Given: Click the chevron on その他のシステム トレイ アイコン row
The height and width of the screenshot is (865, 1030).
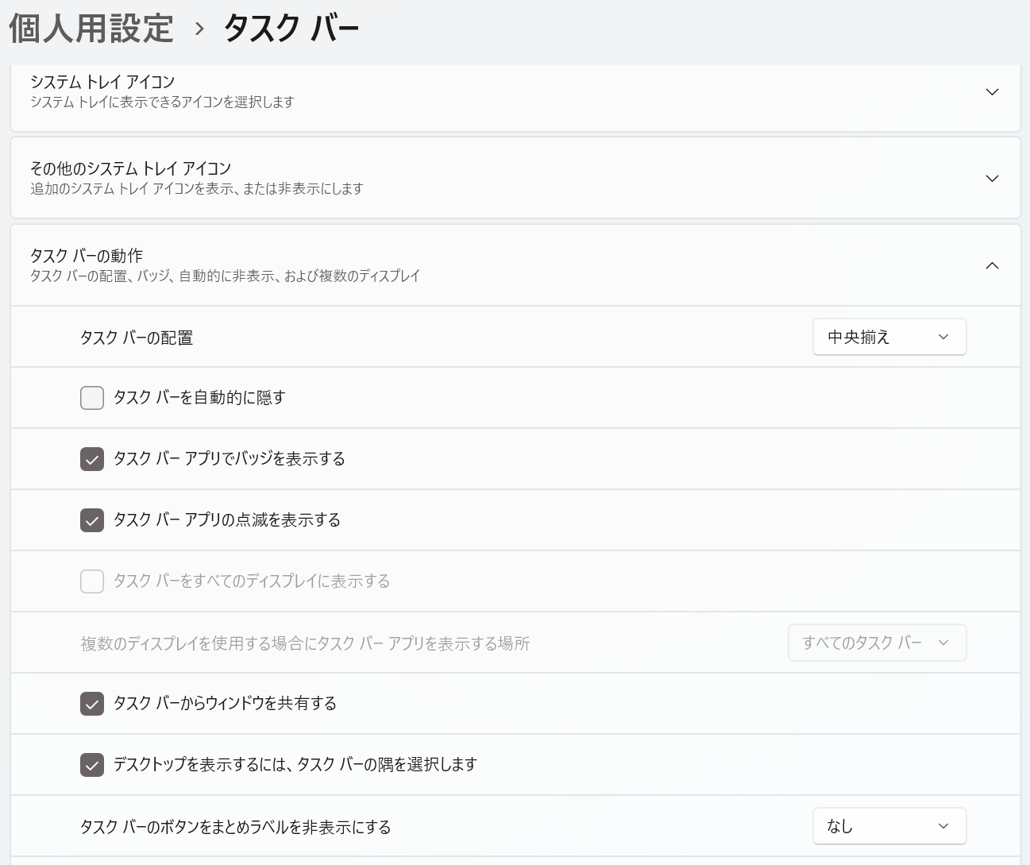Looking at the screenshot, I should [992, 178].
